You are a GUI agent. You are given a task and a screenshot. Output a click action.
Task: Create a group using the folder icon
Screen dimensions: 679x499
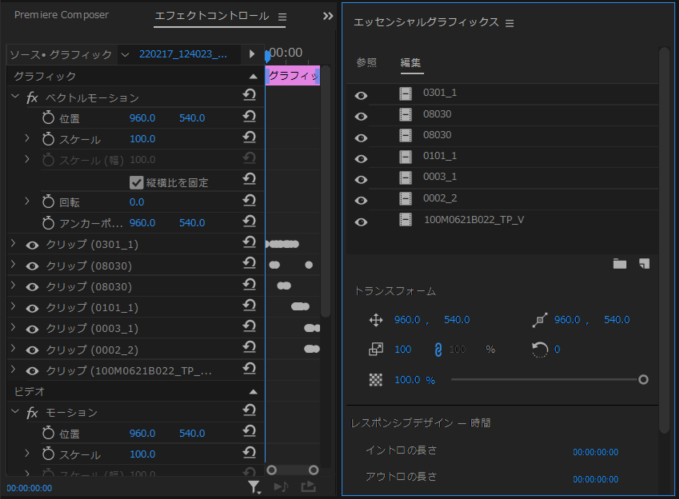point(620,264)
